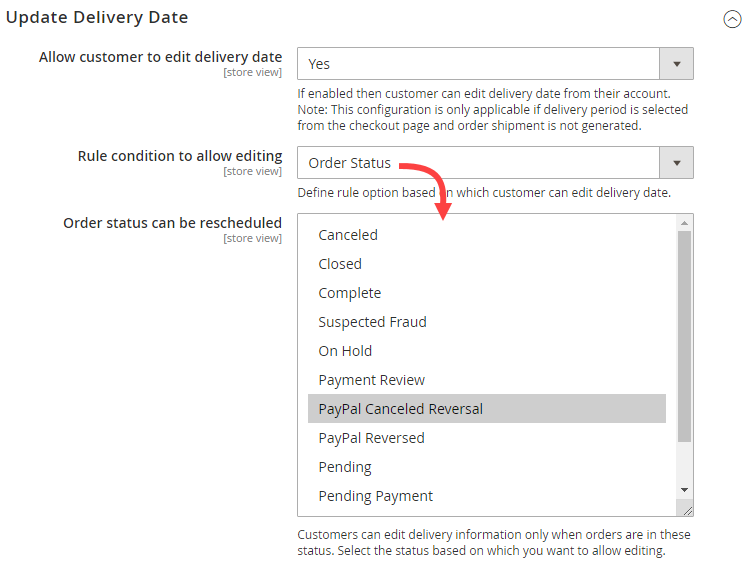This screenshot has height=563, width=747.
Task: Open the Allow customer to edit dropdown
Action: pyautogui.click(x=676, y=64)
